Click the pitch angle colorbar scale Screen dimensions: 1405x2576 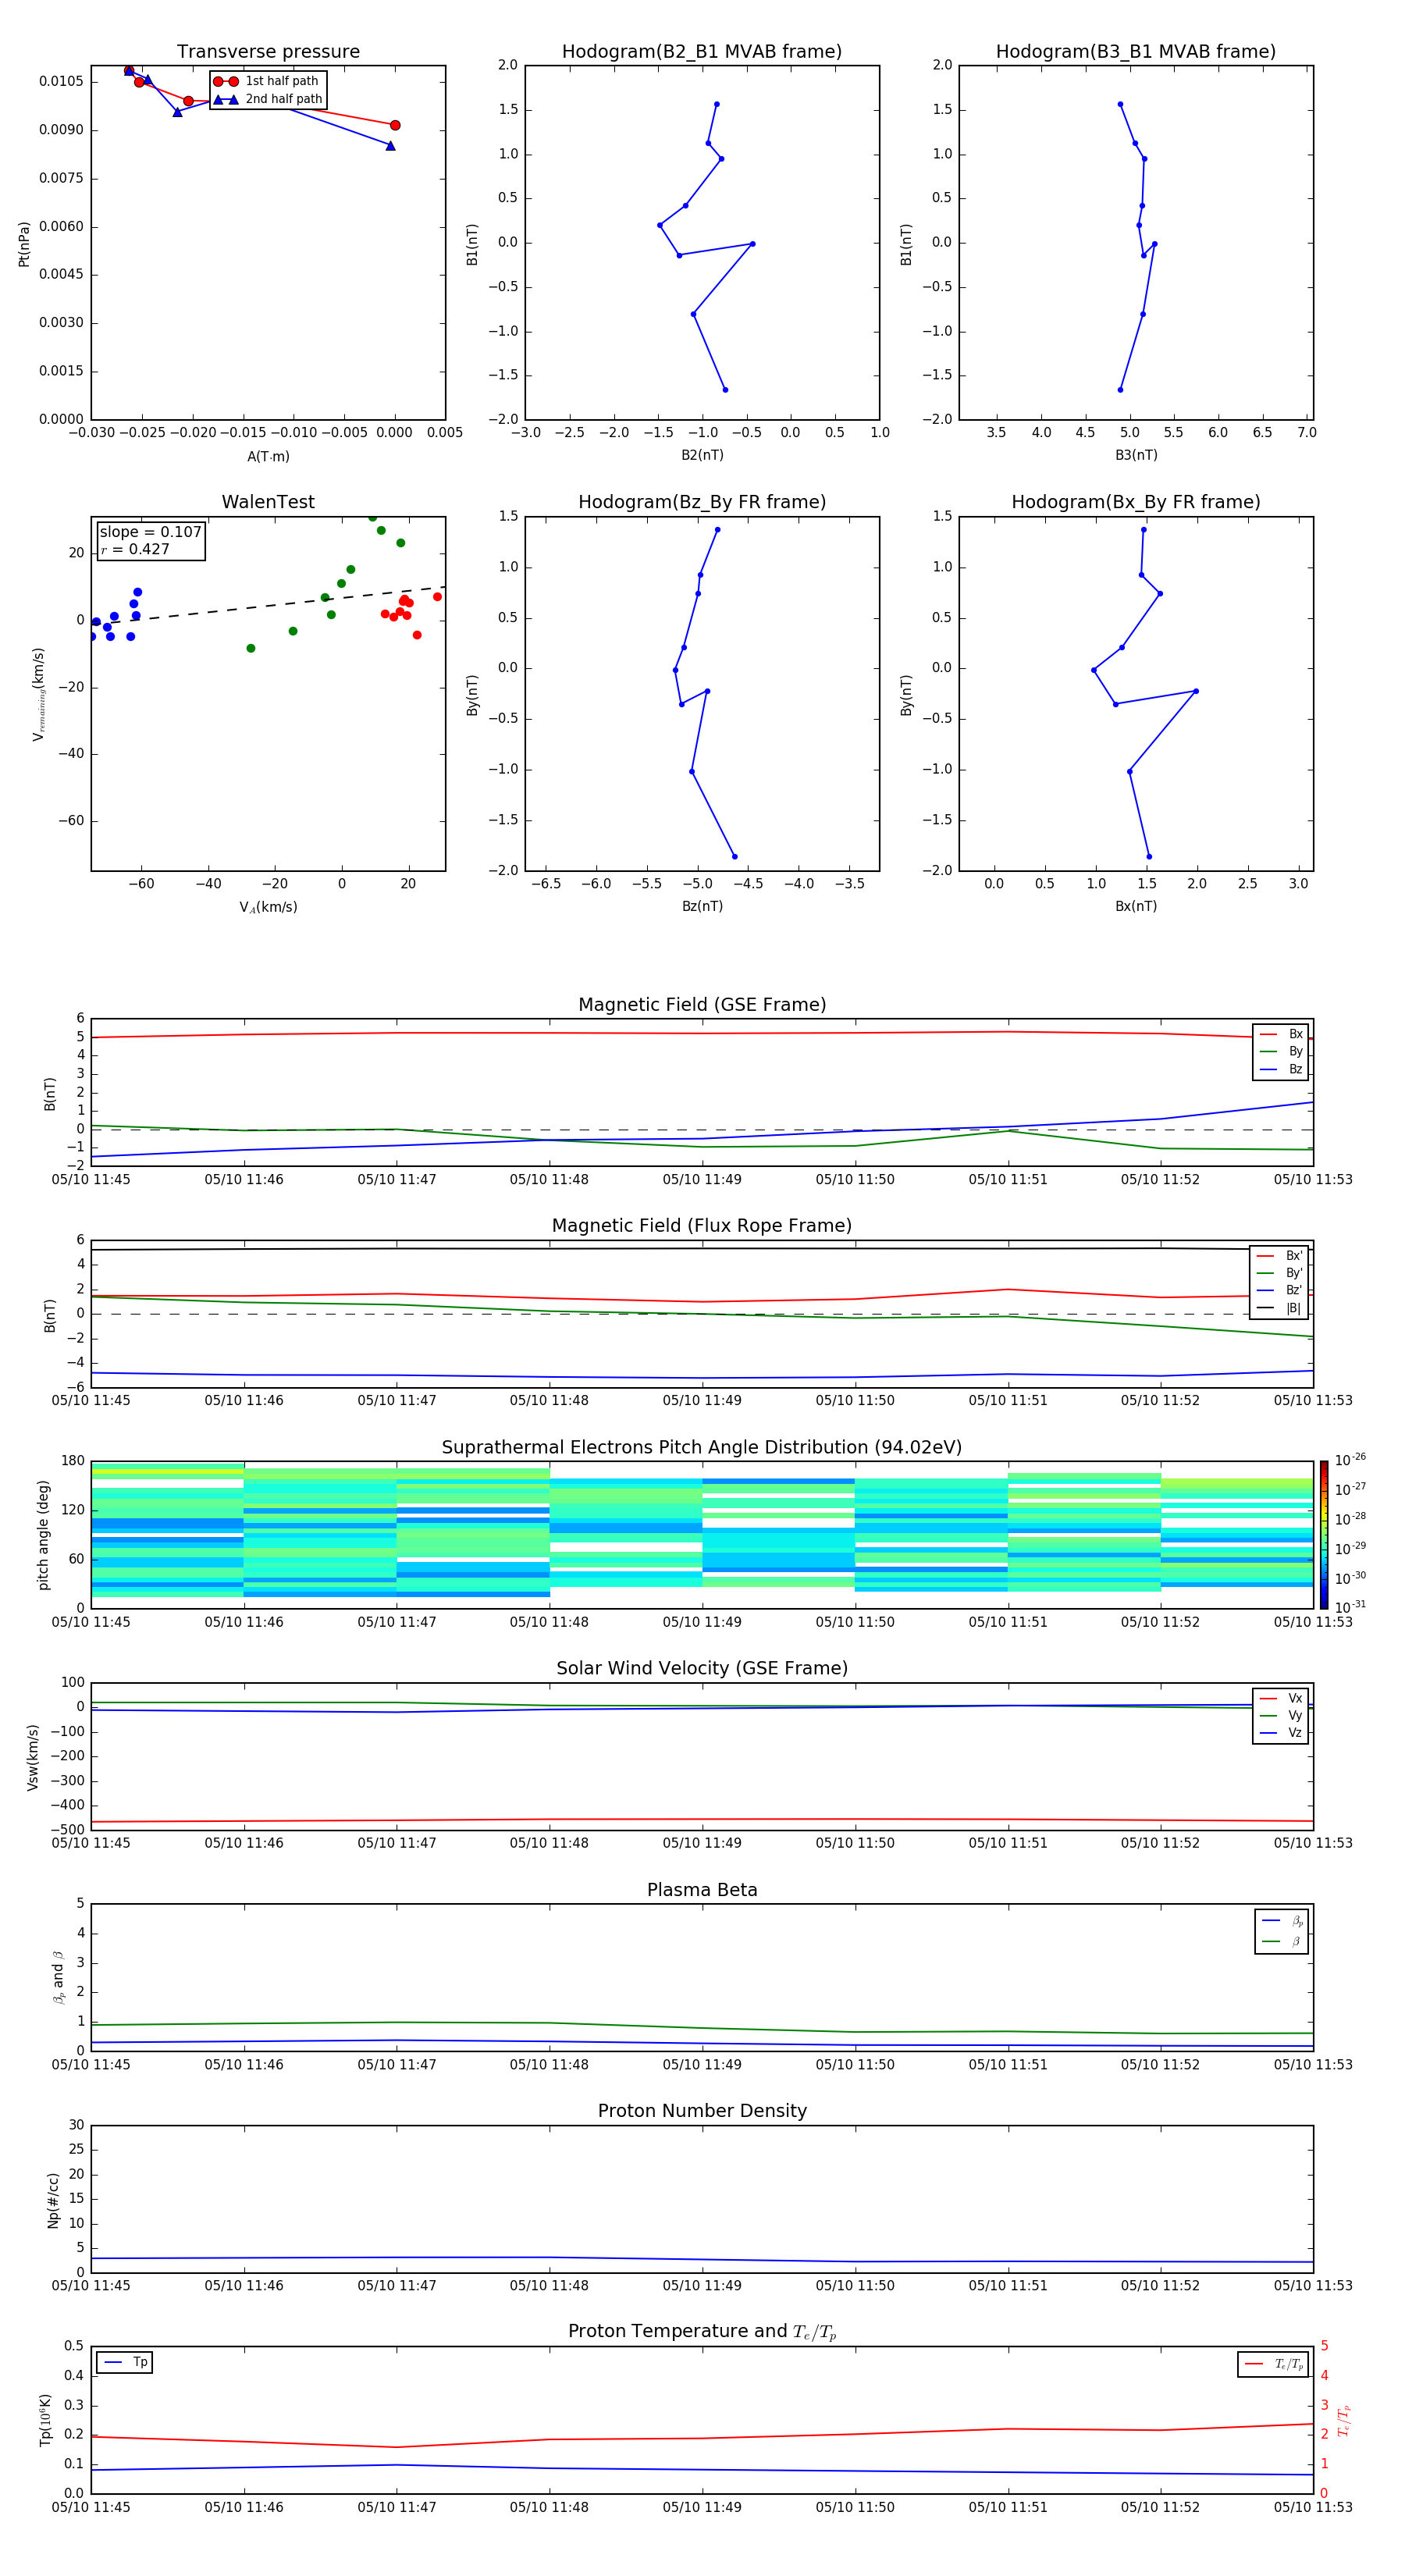(x=1324, y=1535)
